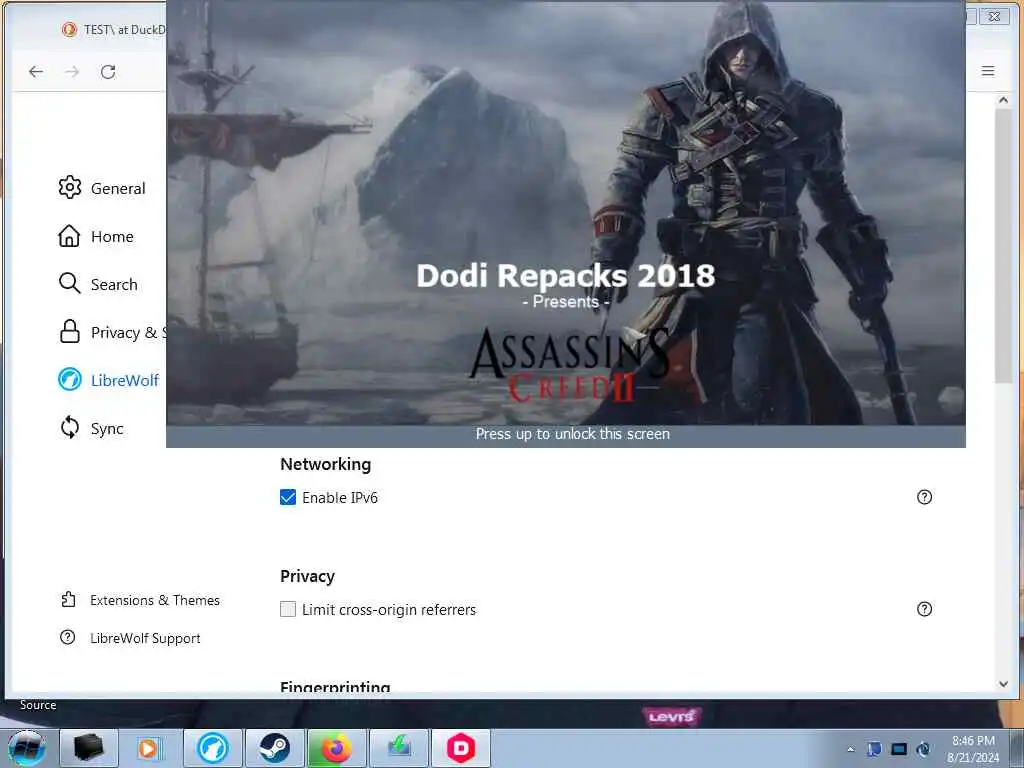Reload the page with the refresh icon
The image size is (1024, 768).
(108, 72)
